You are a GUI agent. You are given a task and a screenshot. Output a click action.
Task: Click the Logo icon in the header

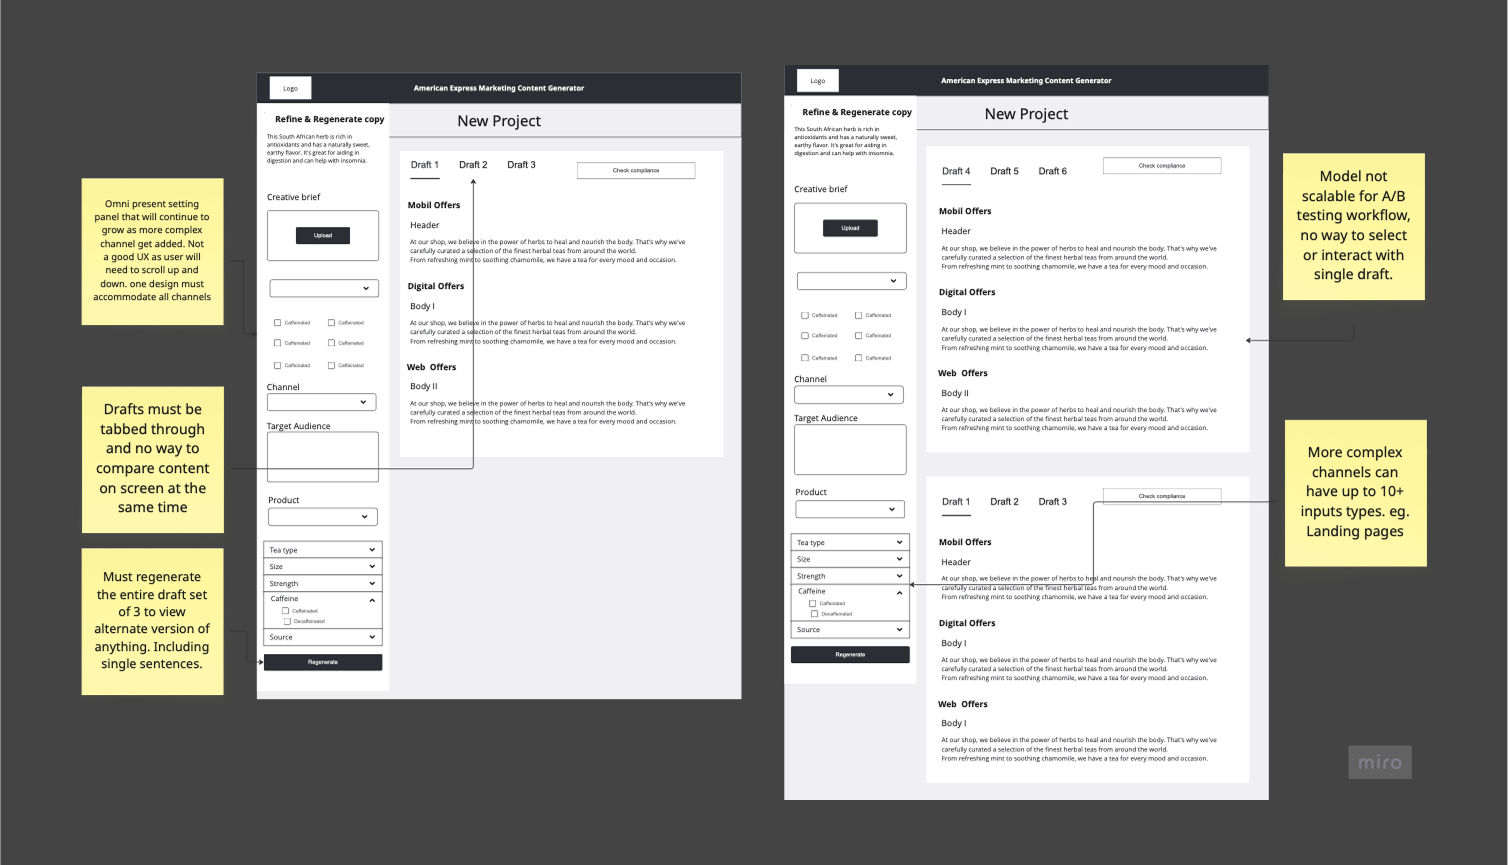point(289,87)
